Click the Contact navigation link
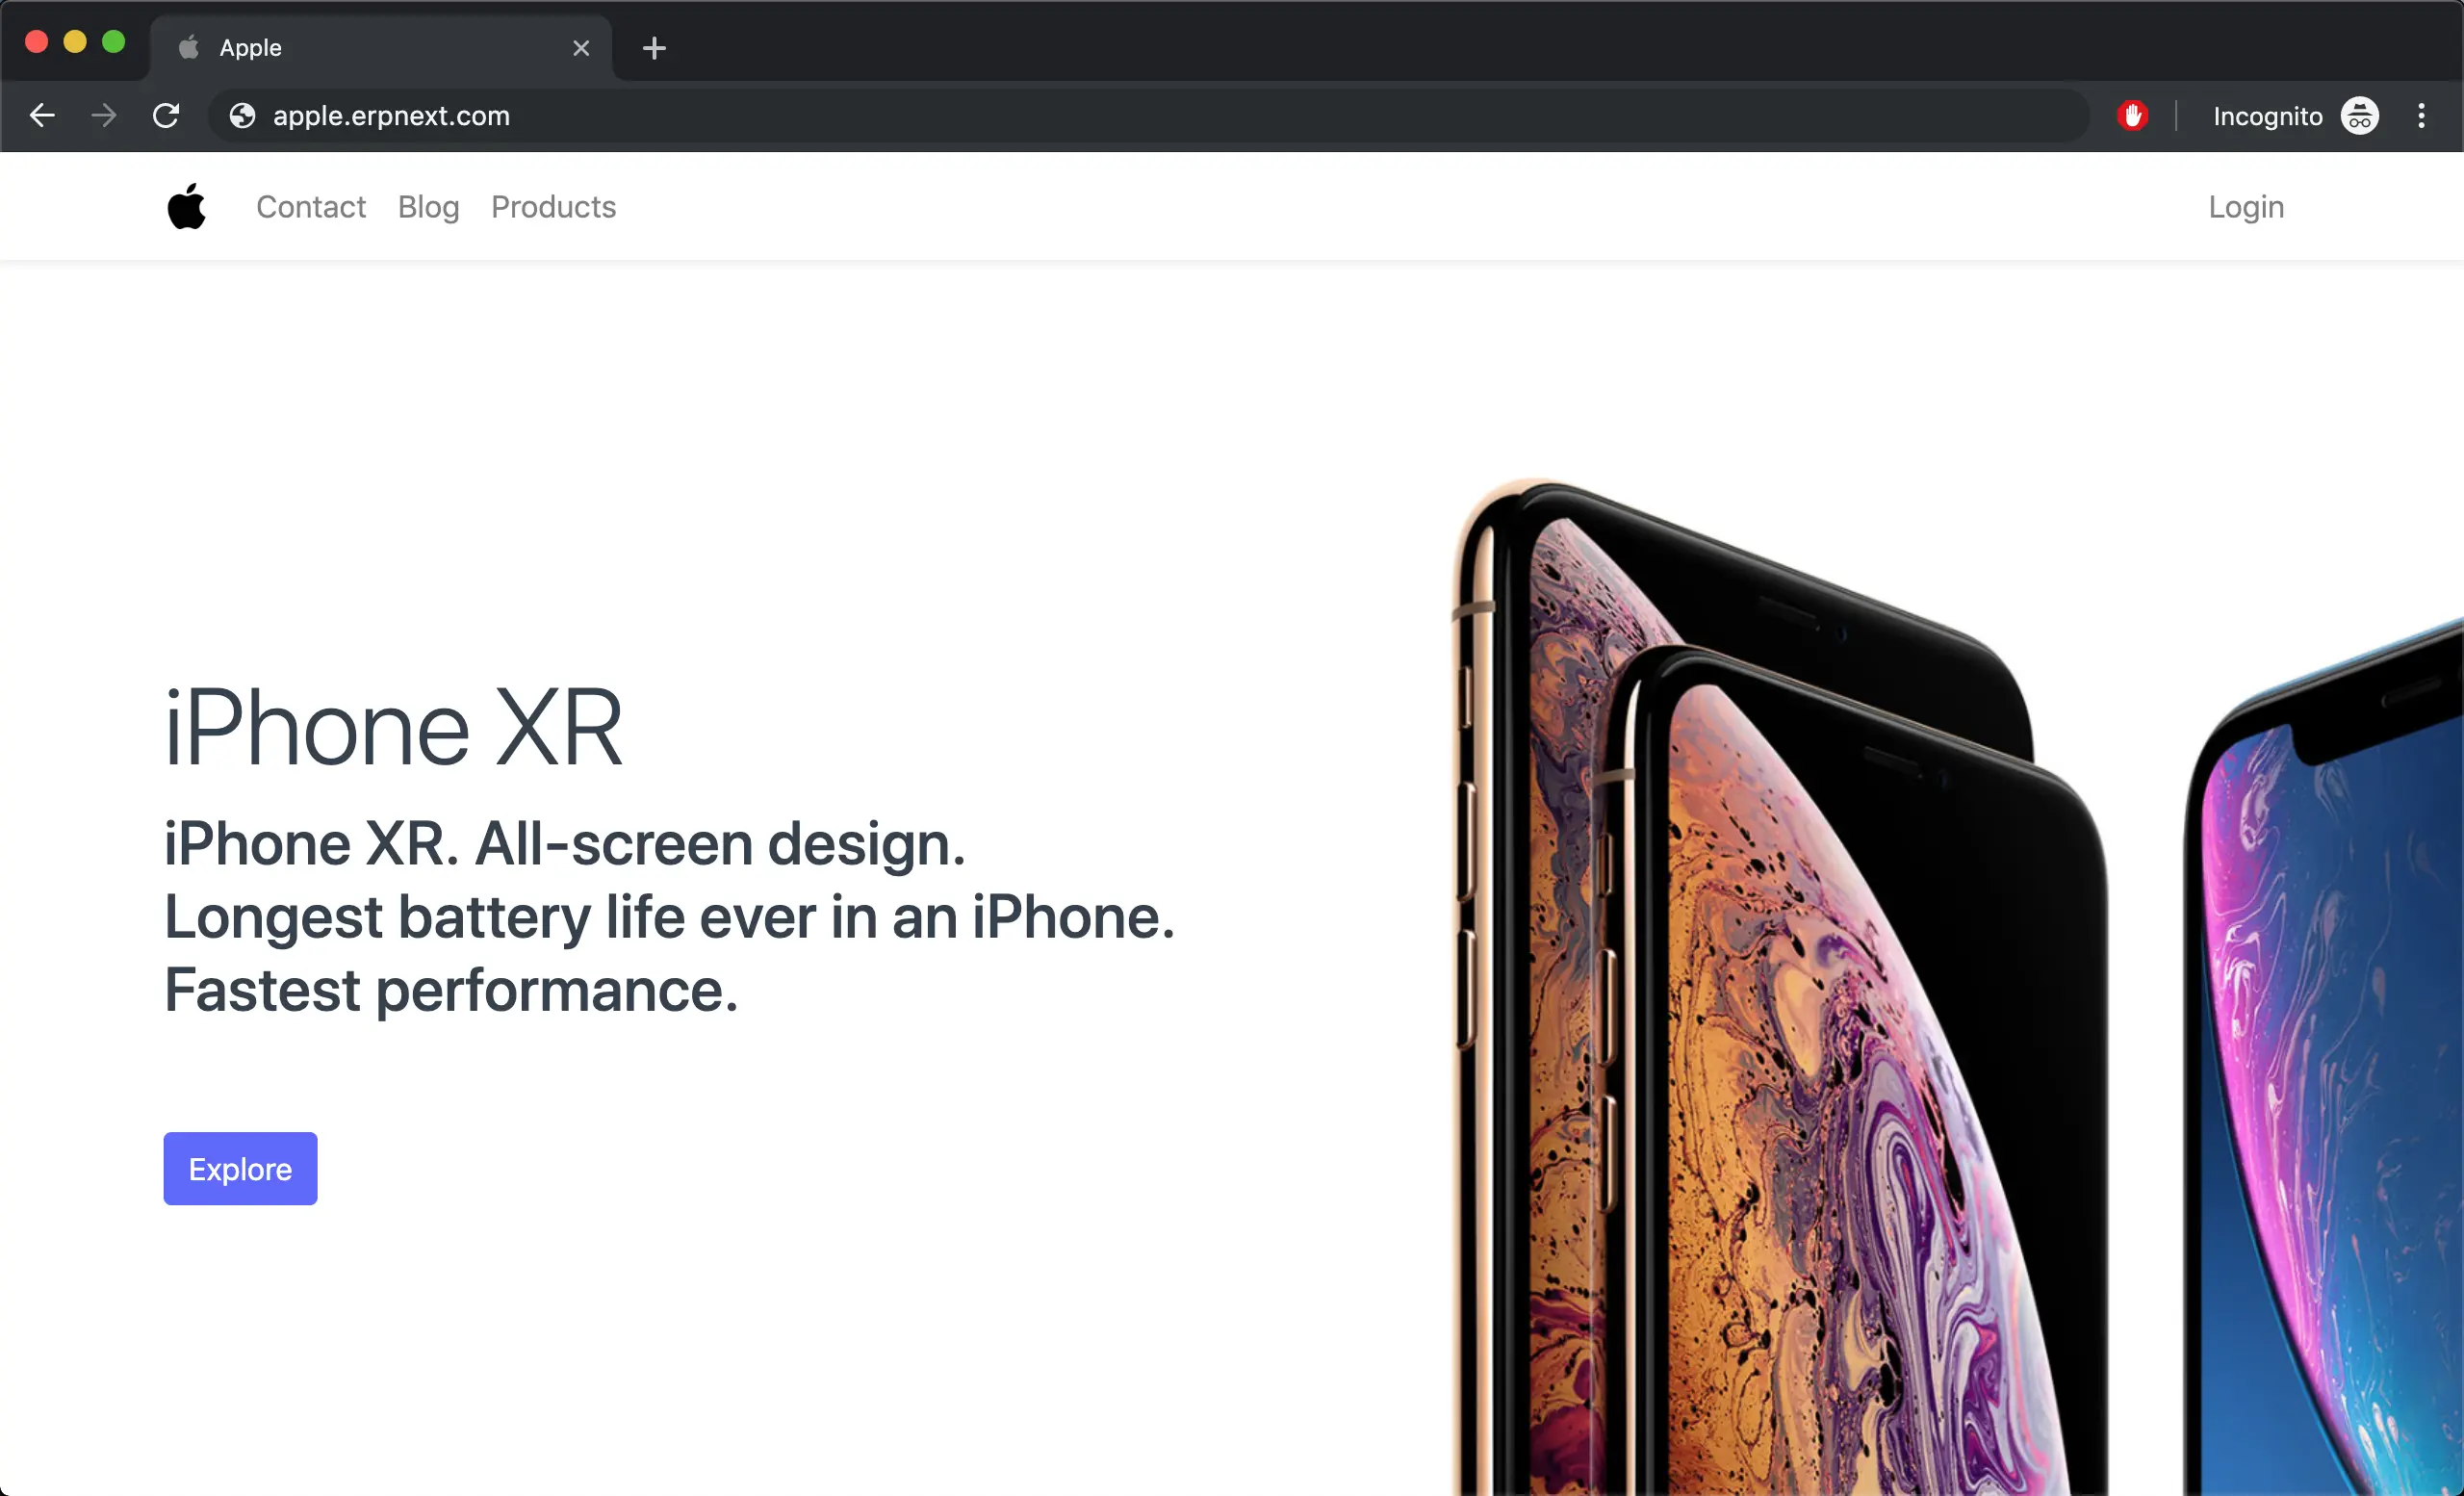This screenshot has width=2464, height=1496. pyautogui.click(x=312, y=206)
